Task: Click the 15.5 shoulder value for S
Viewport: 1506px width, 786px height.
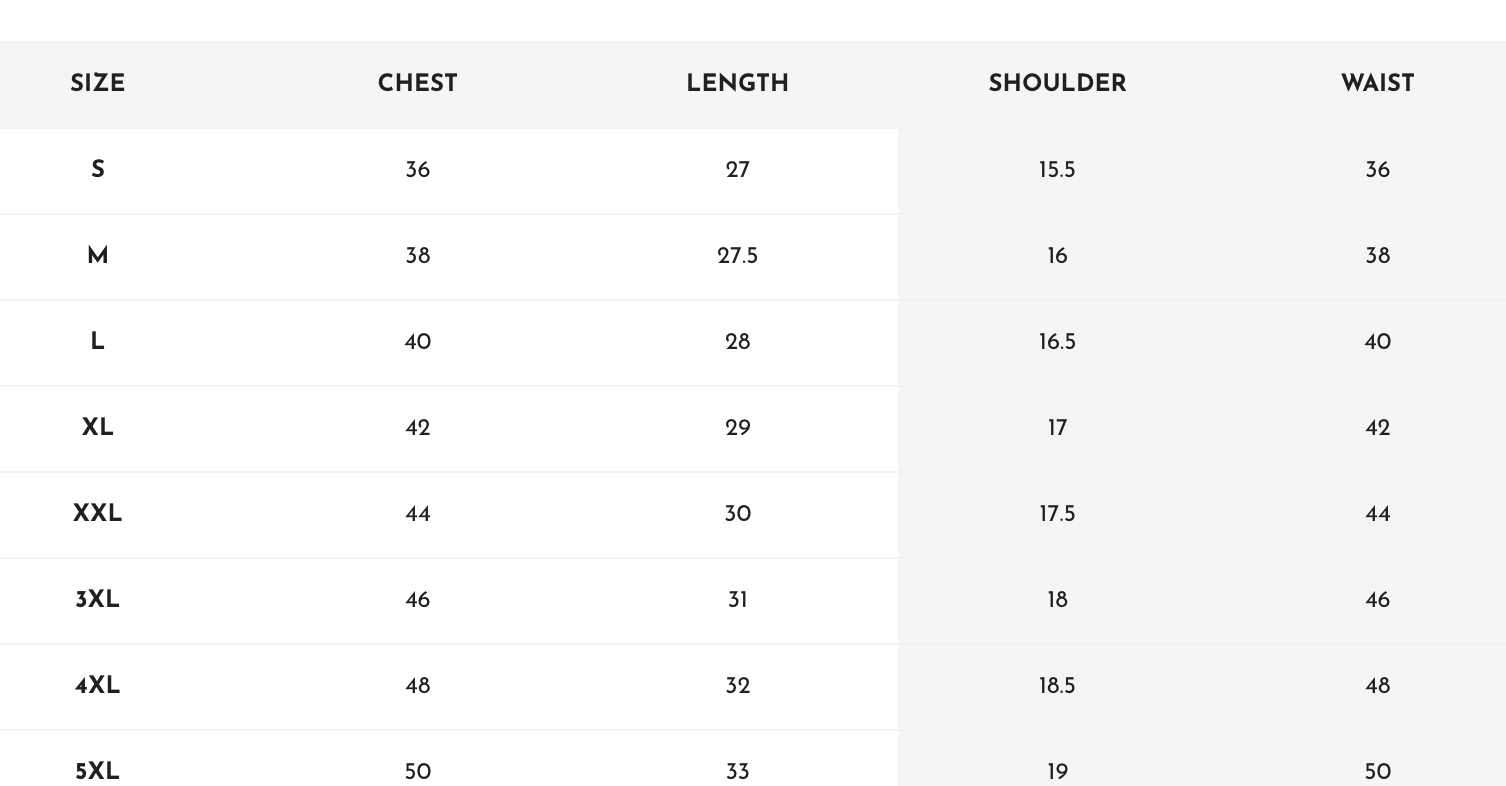Action: [1057, 169]
